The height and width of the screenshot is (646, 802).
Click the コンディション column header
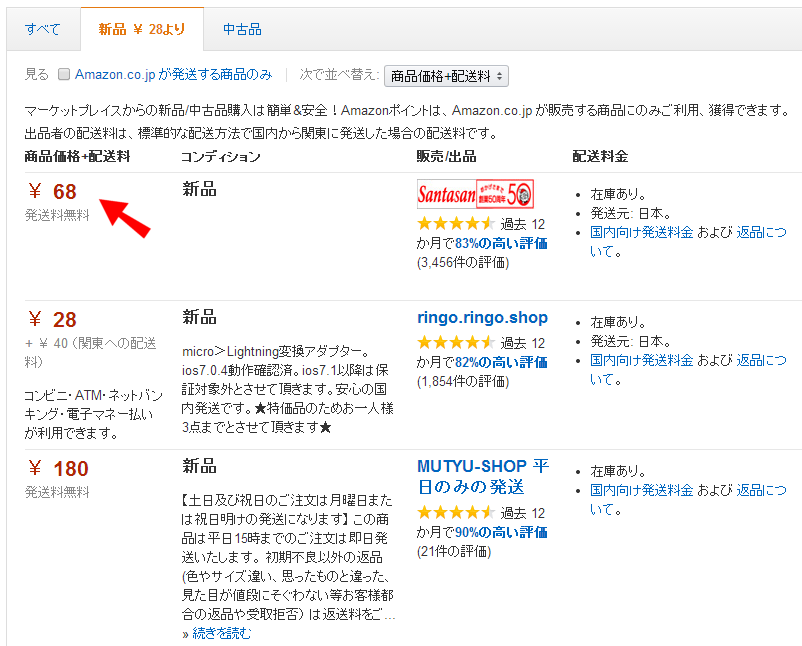220,156
